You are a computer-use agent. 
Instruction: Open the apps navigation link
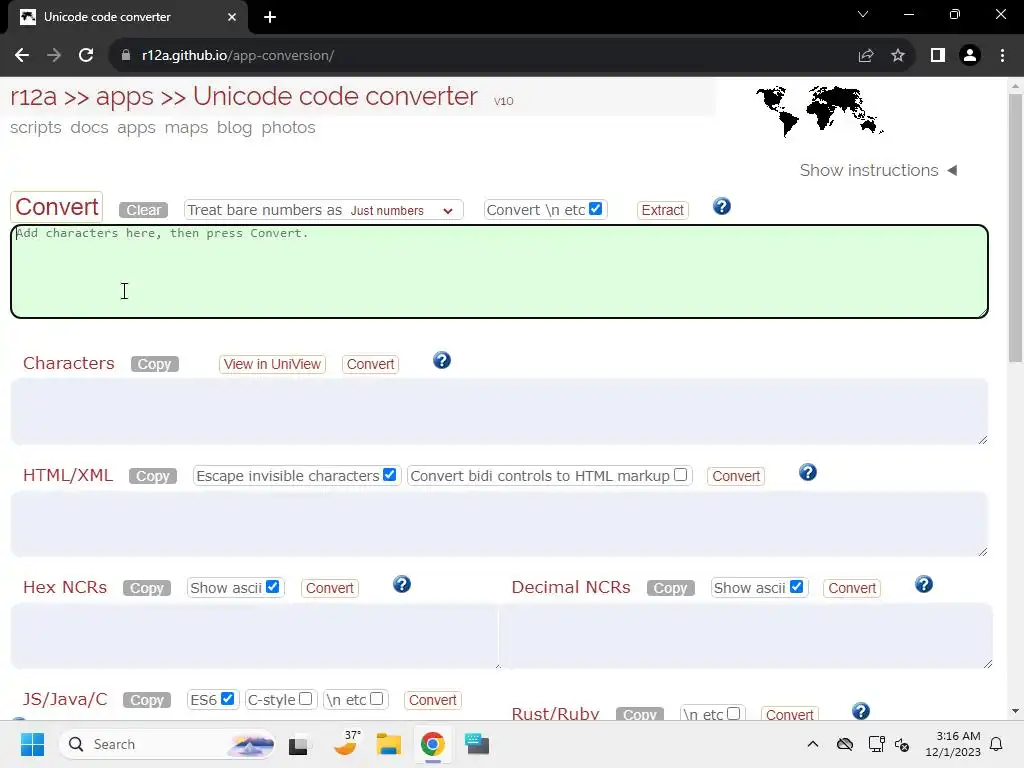pyautogui.click(x=136, y=127)
